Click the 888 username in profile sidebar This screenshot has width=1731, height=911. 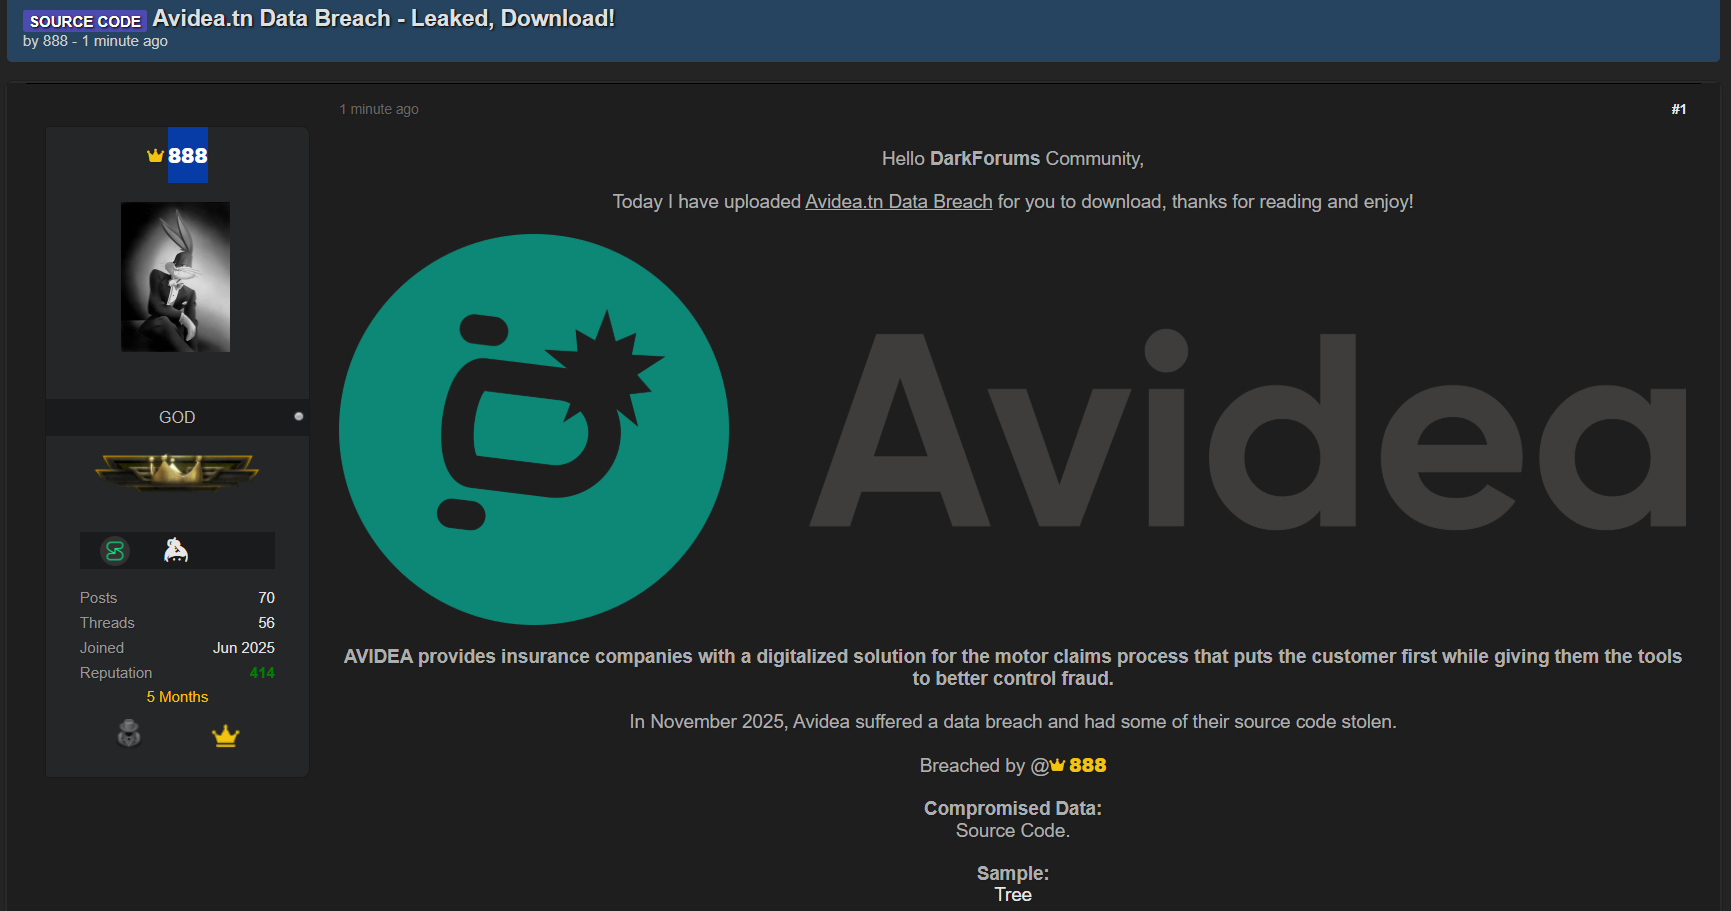(188, 155)
